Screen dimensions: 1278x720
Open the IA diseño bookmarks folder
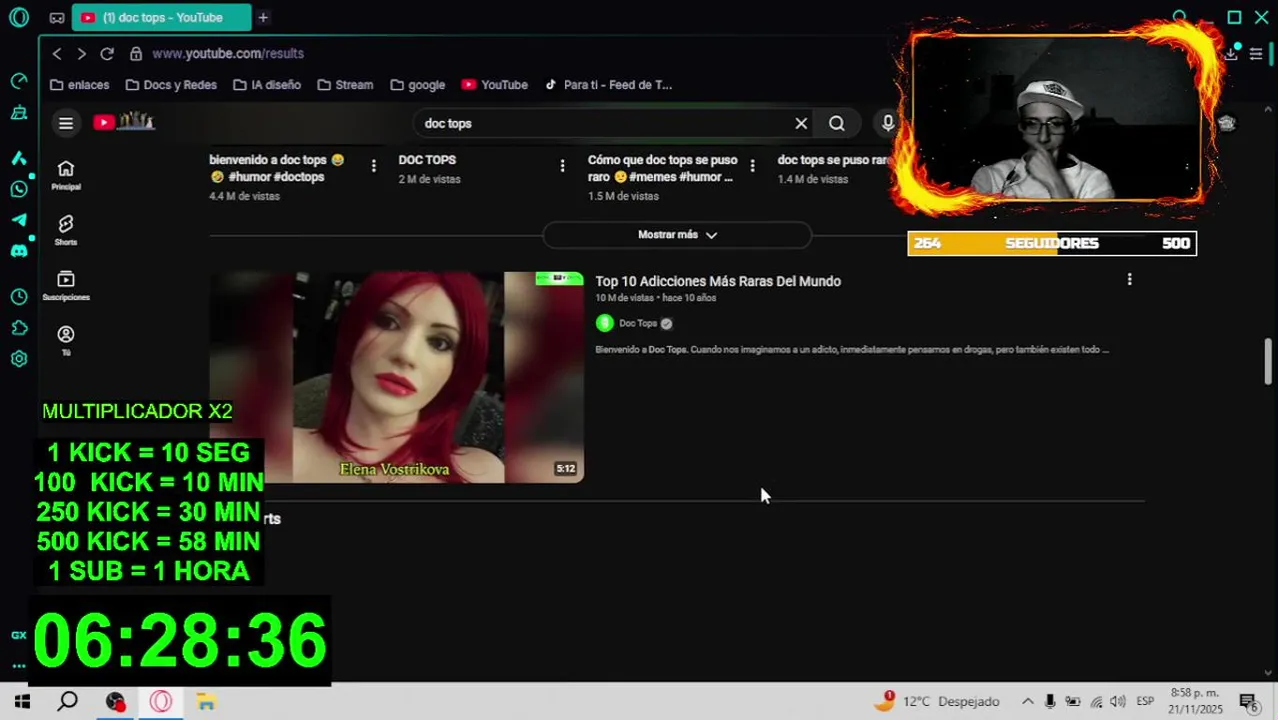coord(267,85)
